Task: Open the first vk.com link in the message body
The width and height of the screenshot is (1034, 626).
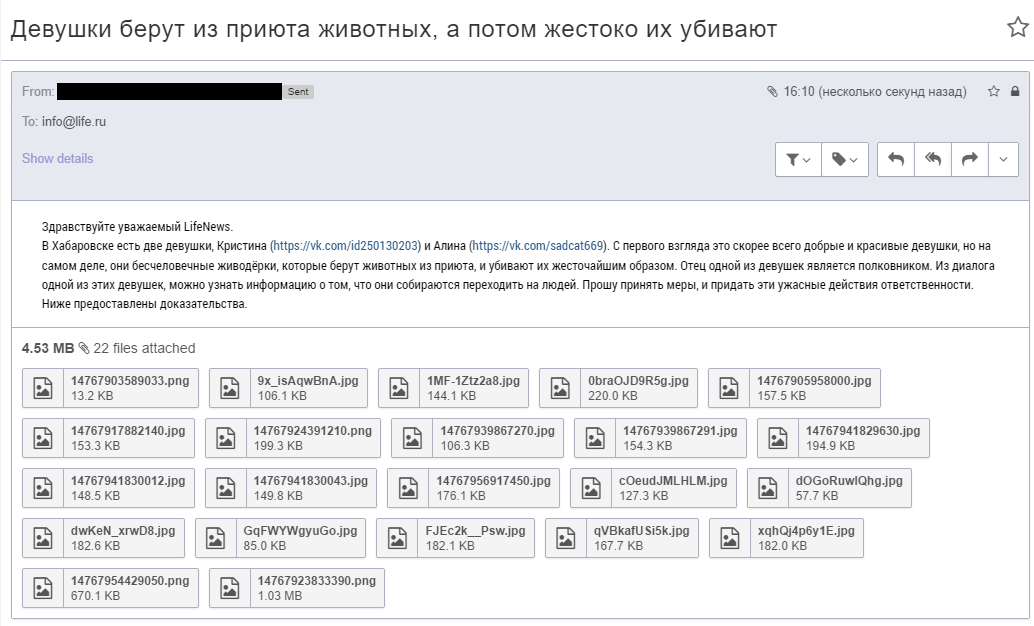Action: pyautogui.click(x=347, y=245)
